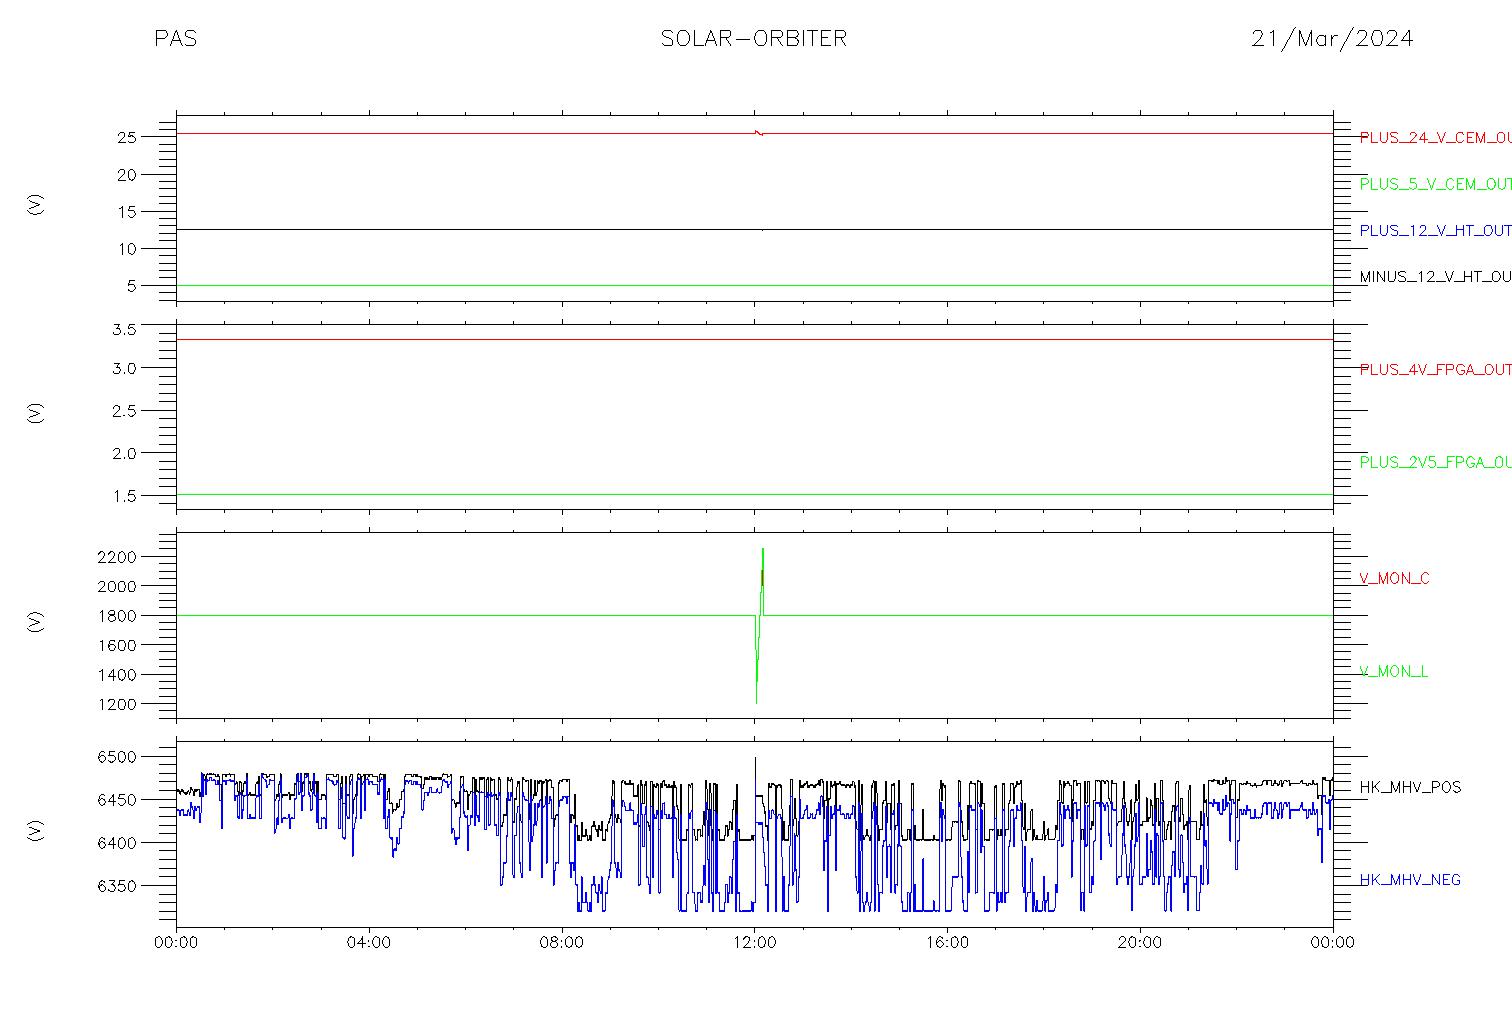Viewport: 1512px width, 1020px height.
Task: Select the HK_MHV_NEG legend label
Action: pyautogui.click(x=1410, y=880)
